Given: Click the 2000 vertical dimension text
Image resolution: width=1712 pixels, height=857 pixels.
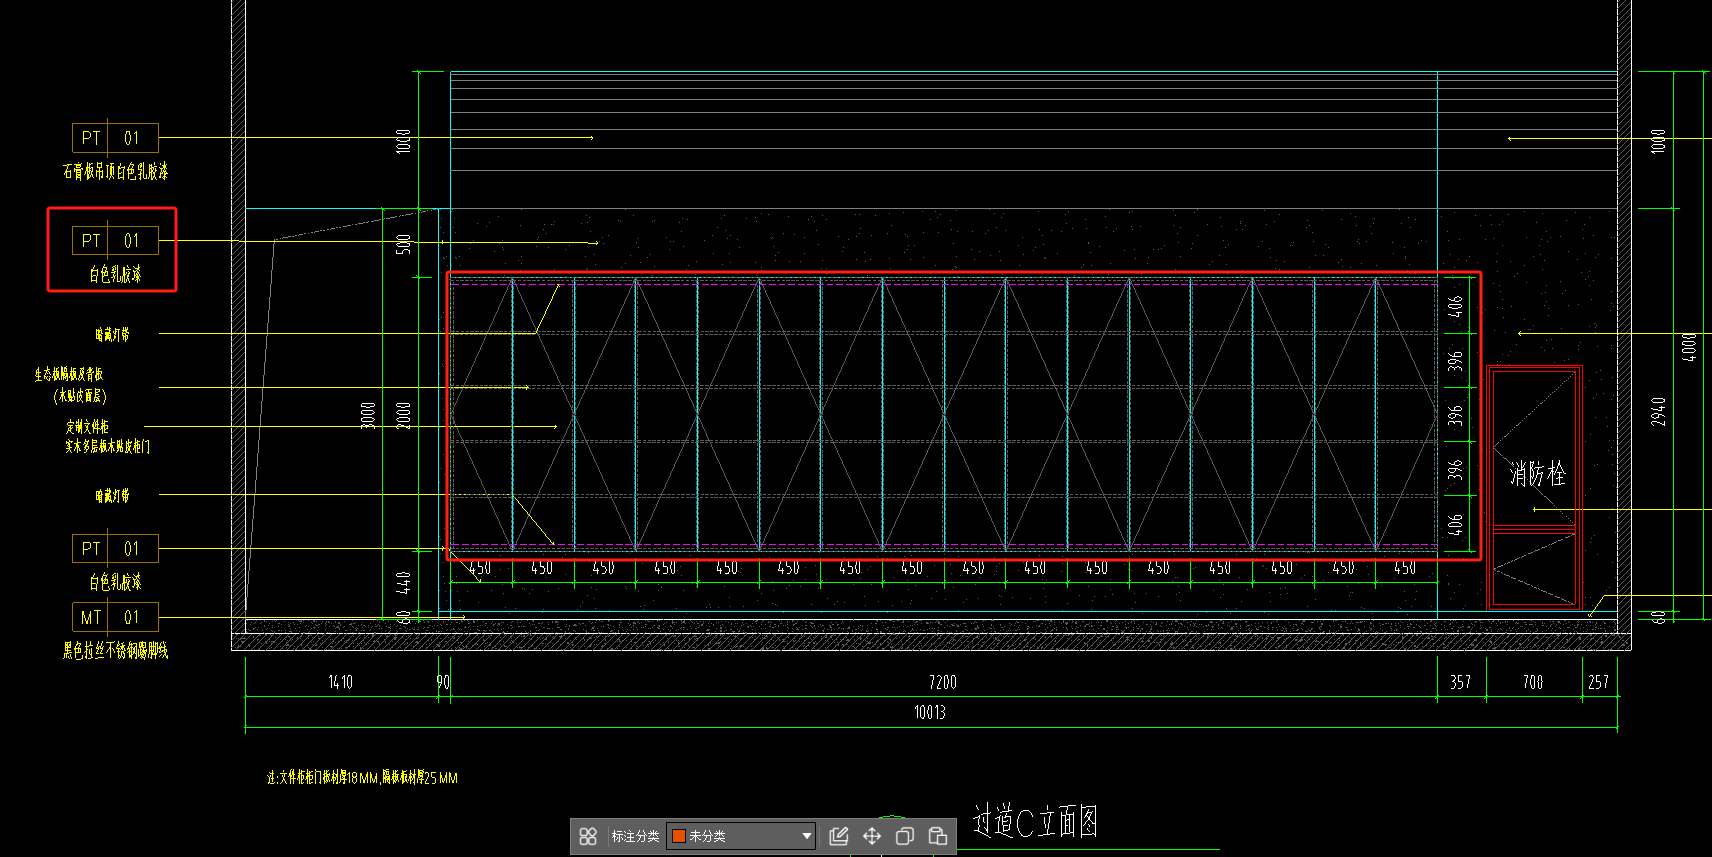Looking at the screenshot, I should [x=404, y=415].
